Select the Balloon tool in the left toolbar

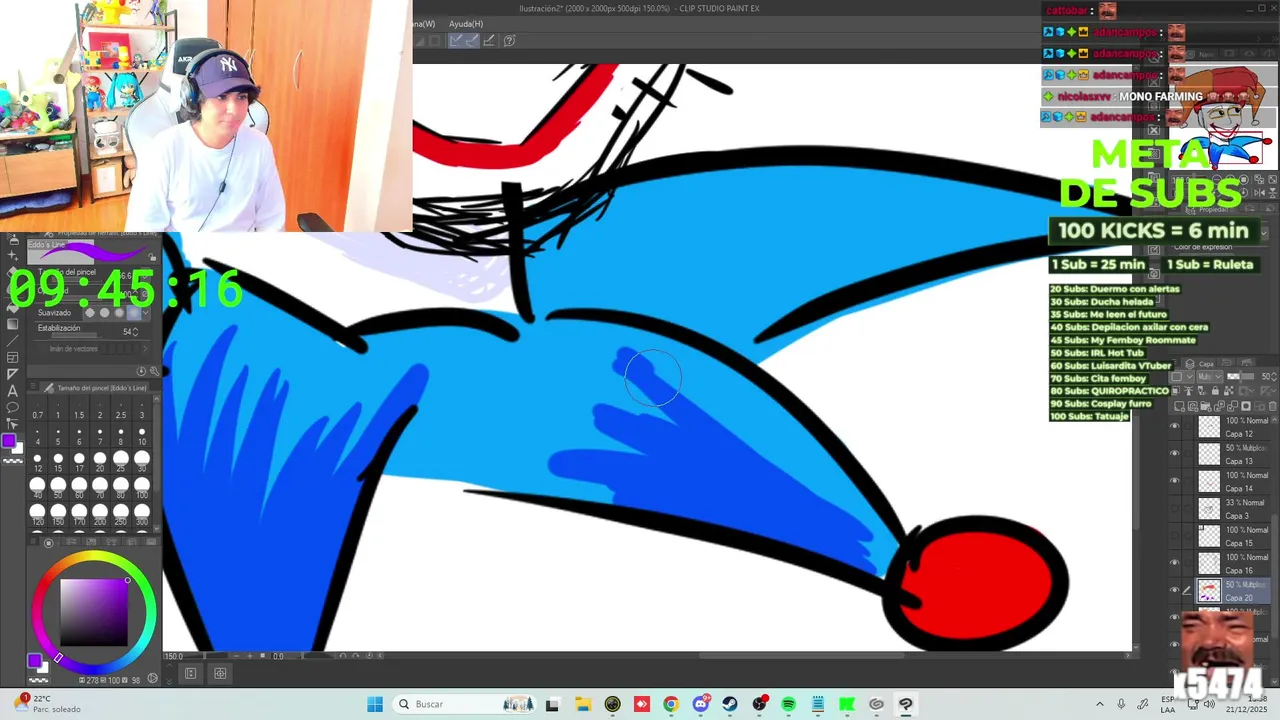pyautogui.click(x=13, y=407)
